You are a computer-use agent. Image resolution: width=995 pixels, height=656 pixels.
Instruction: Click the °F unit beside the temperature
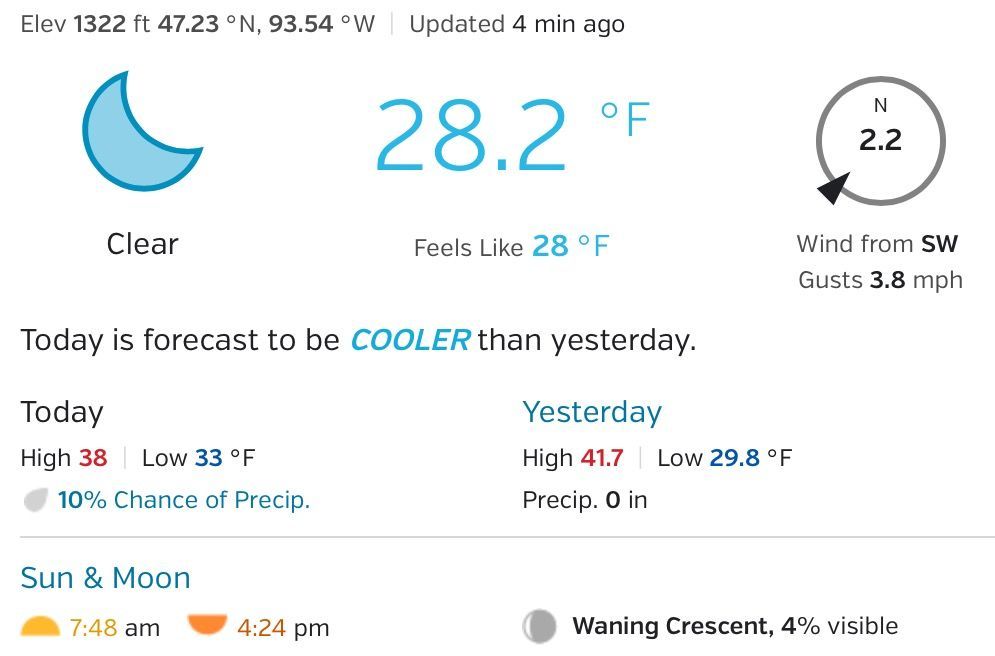[625, 120]
